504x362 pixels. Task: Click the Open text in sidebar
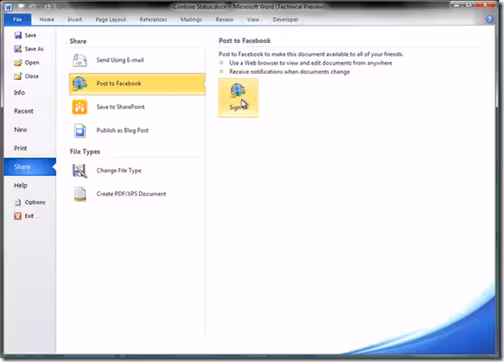(x=32, y=63)
